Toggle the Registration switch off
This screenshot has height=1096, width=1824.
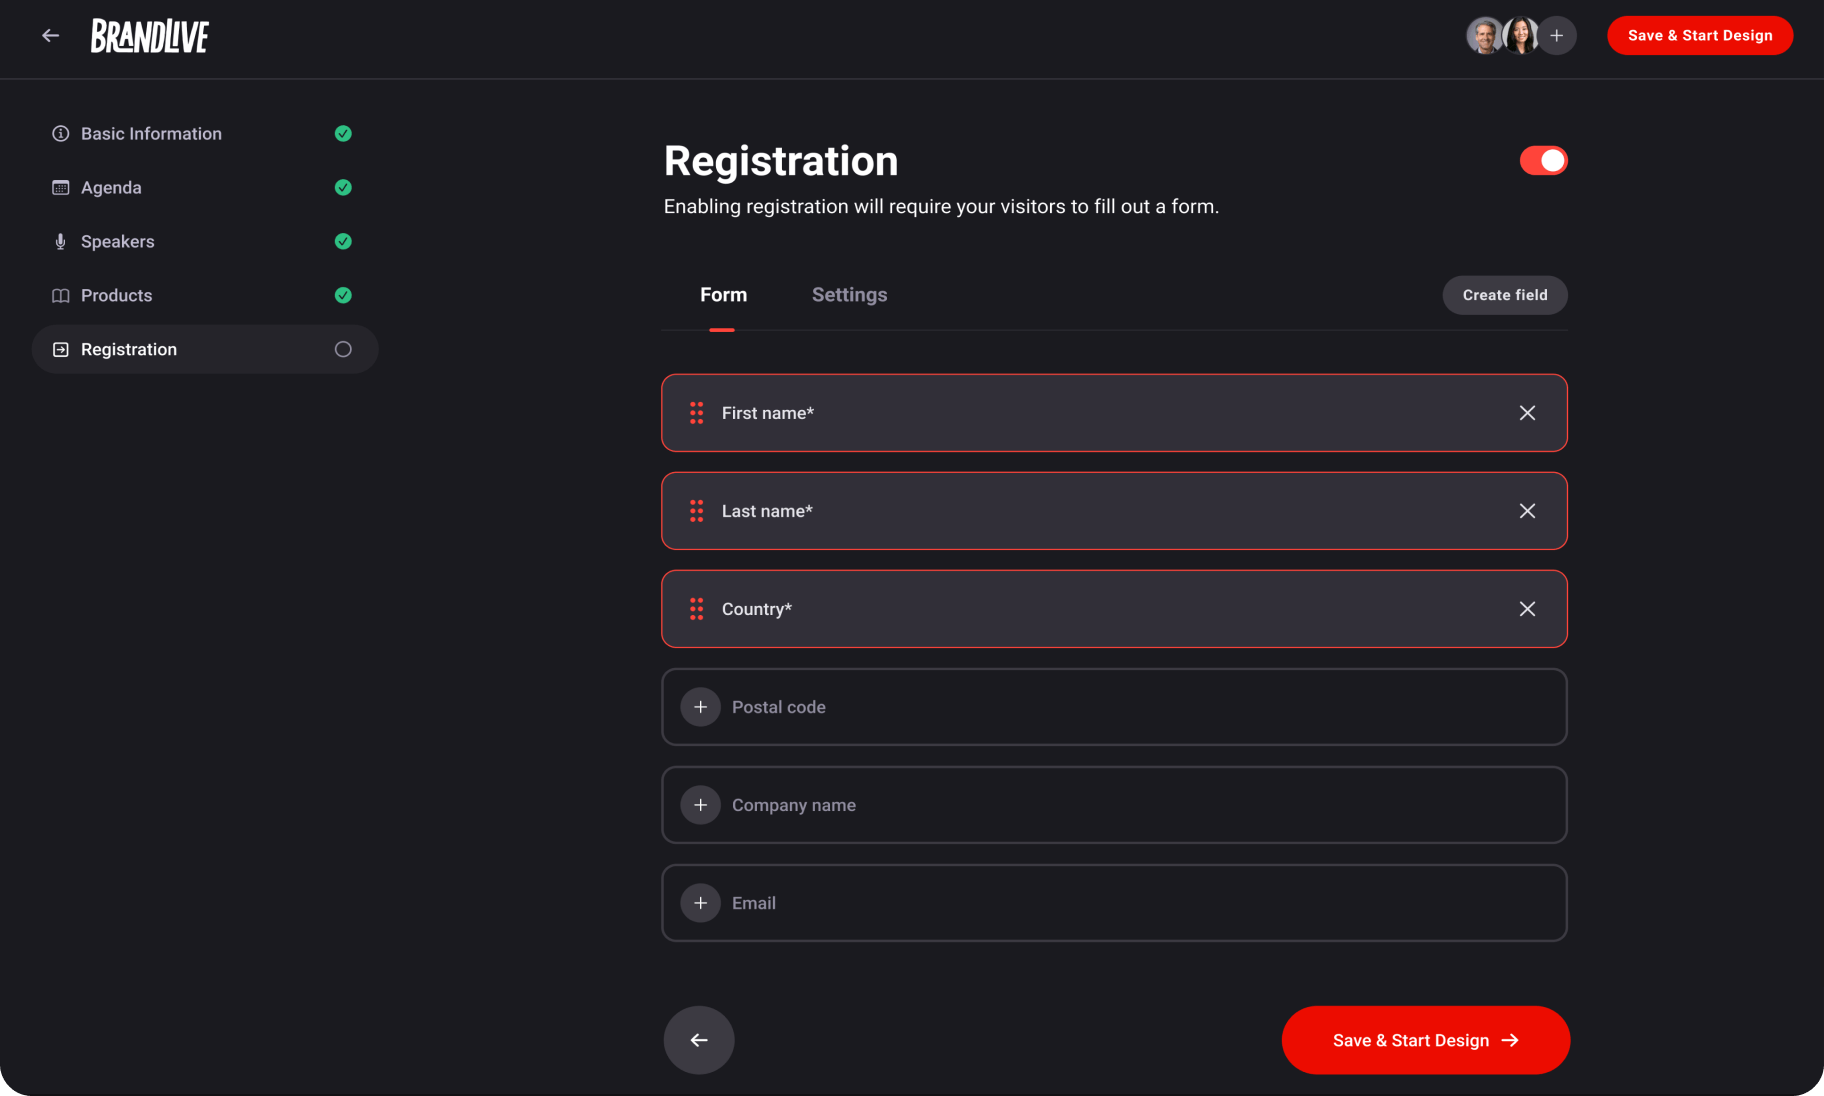1543,161
